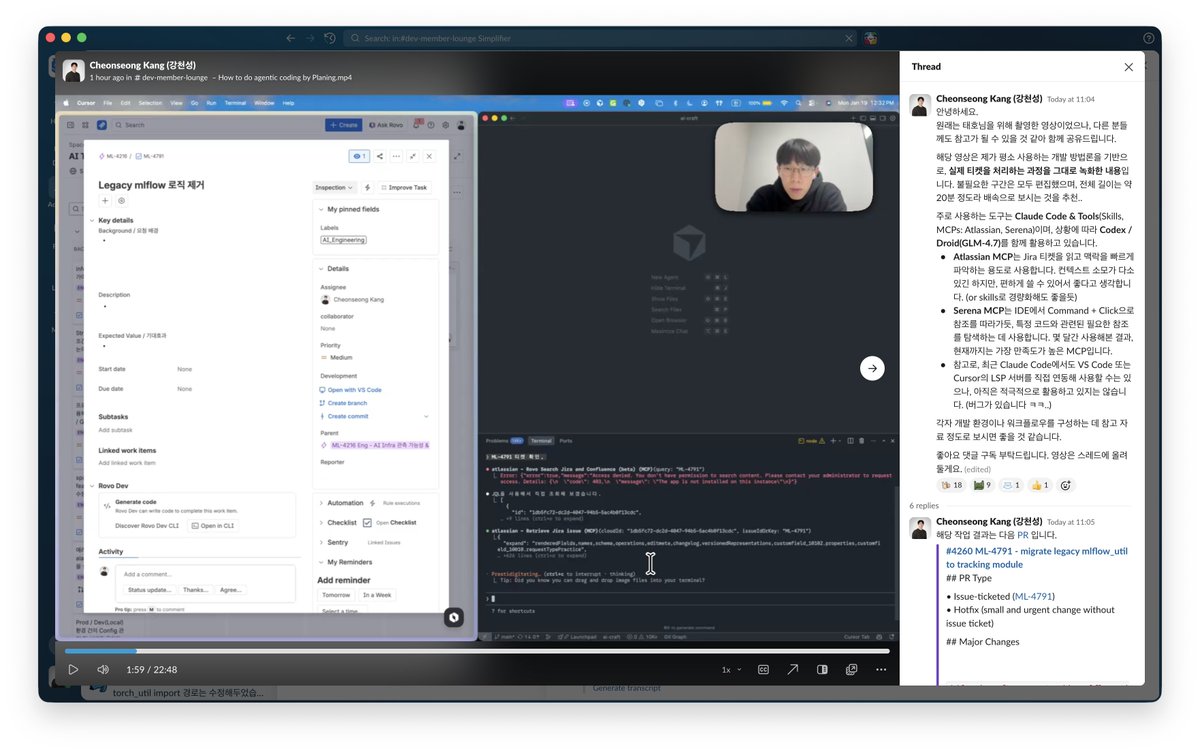The width and height of the screenshot is (1200, 753).
Task: Open the #4260 ML-4791 pull request title link
Action: tap(1036, 557)
